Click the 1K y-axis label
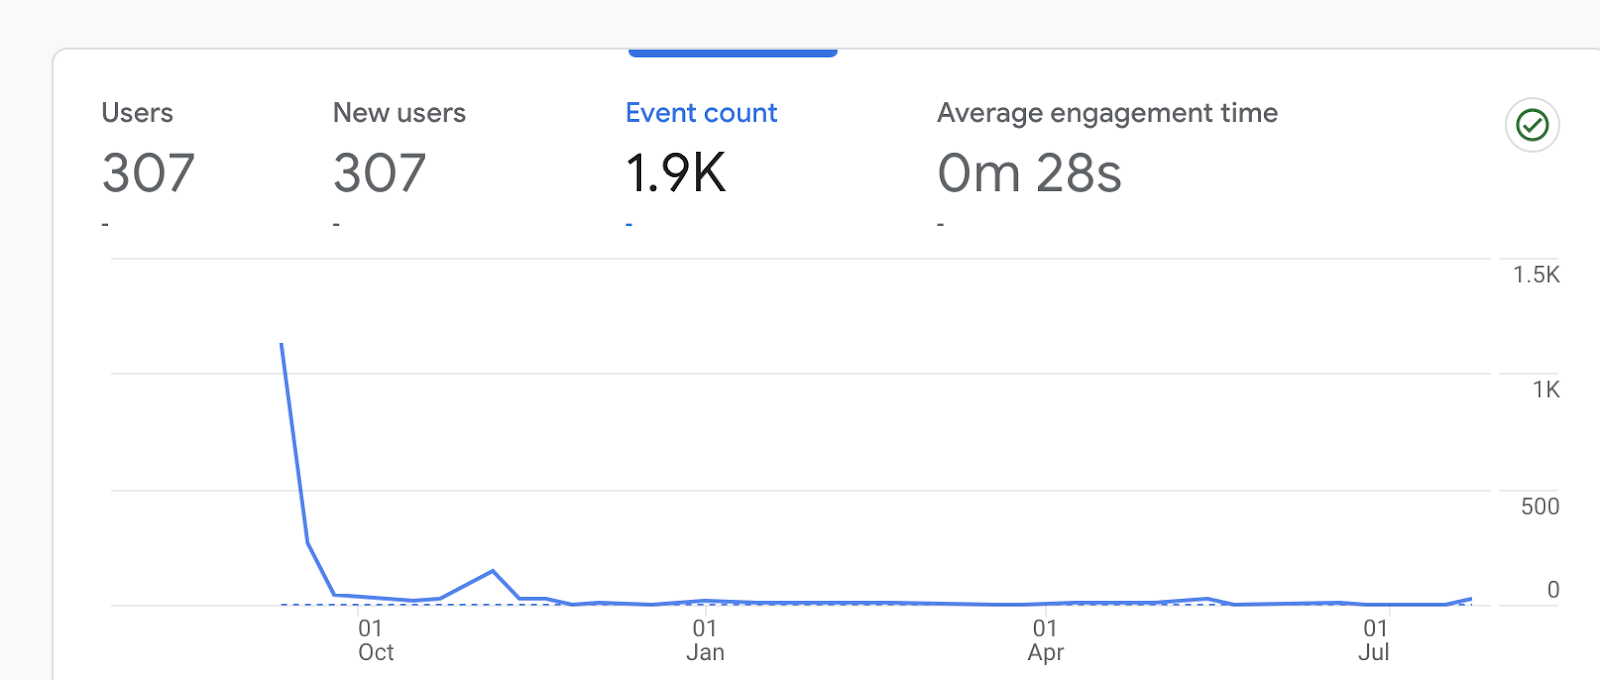Screen dimensions: 1600x680 pyautogui.click(x=1546, y=390)
